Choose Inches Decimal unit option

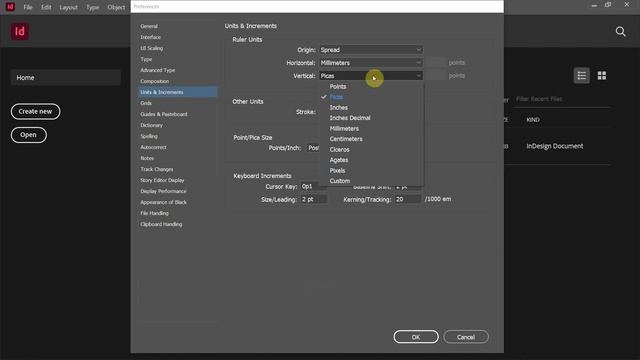(350, 118)
